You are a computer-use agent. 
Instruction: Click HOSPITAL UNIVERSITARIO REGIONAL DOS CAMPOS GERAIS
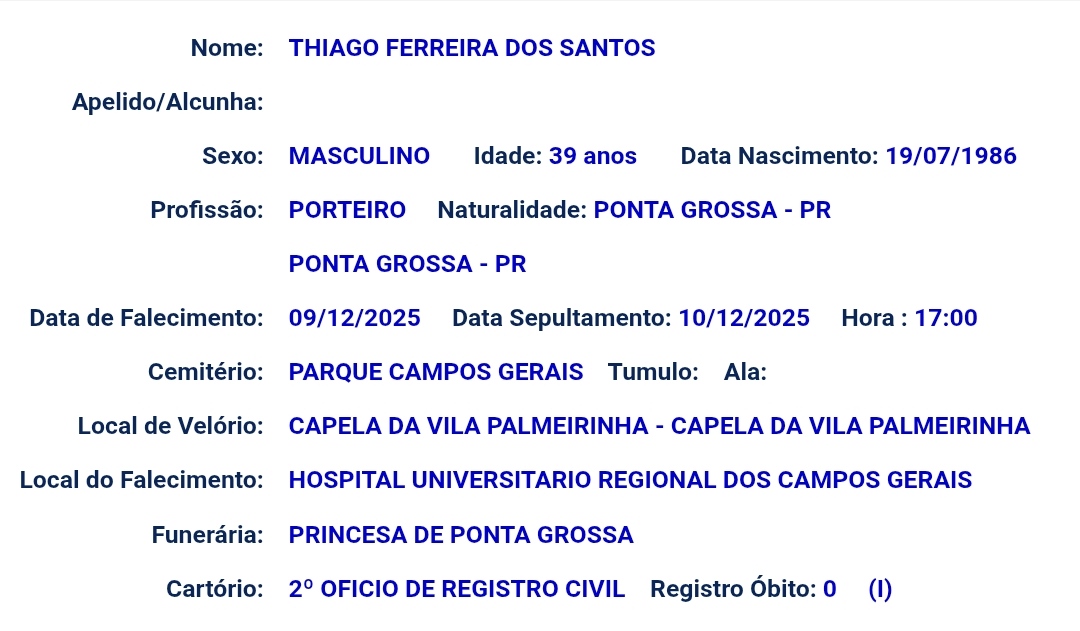(630, 480)
